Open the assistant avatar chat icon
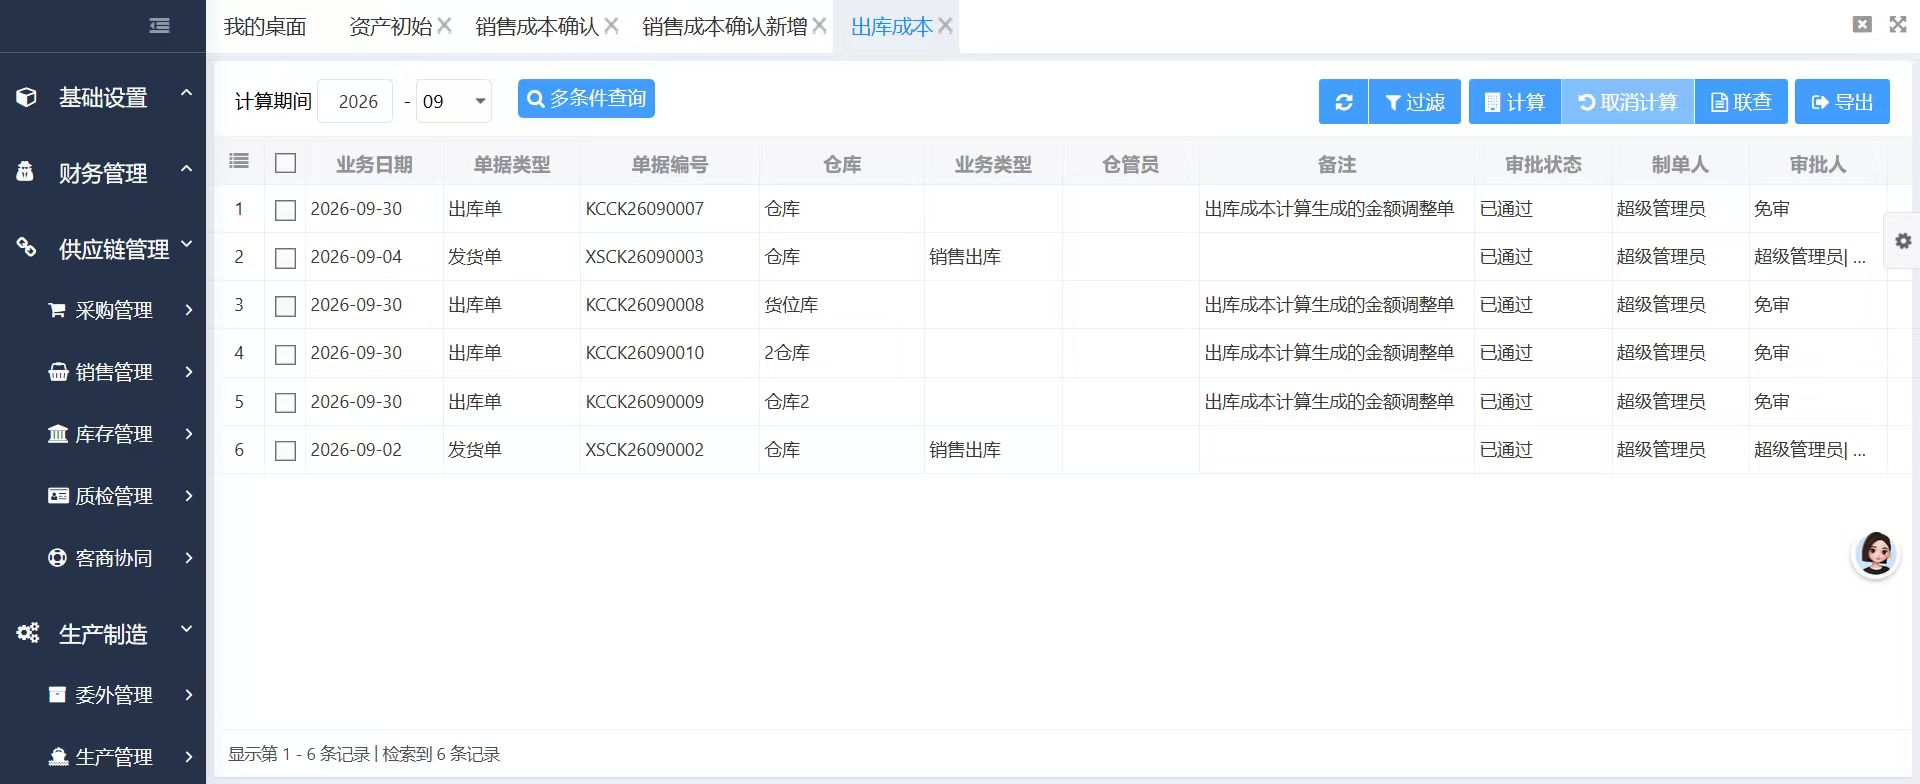Viewport: 1920px width, 784px height. (x=1875, y=553)
